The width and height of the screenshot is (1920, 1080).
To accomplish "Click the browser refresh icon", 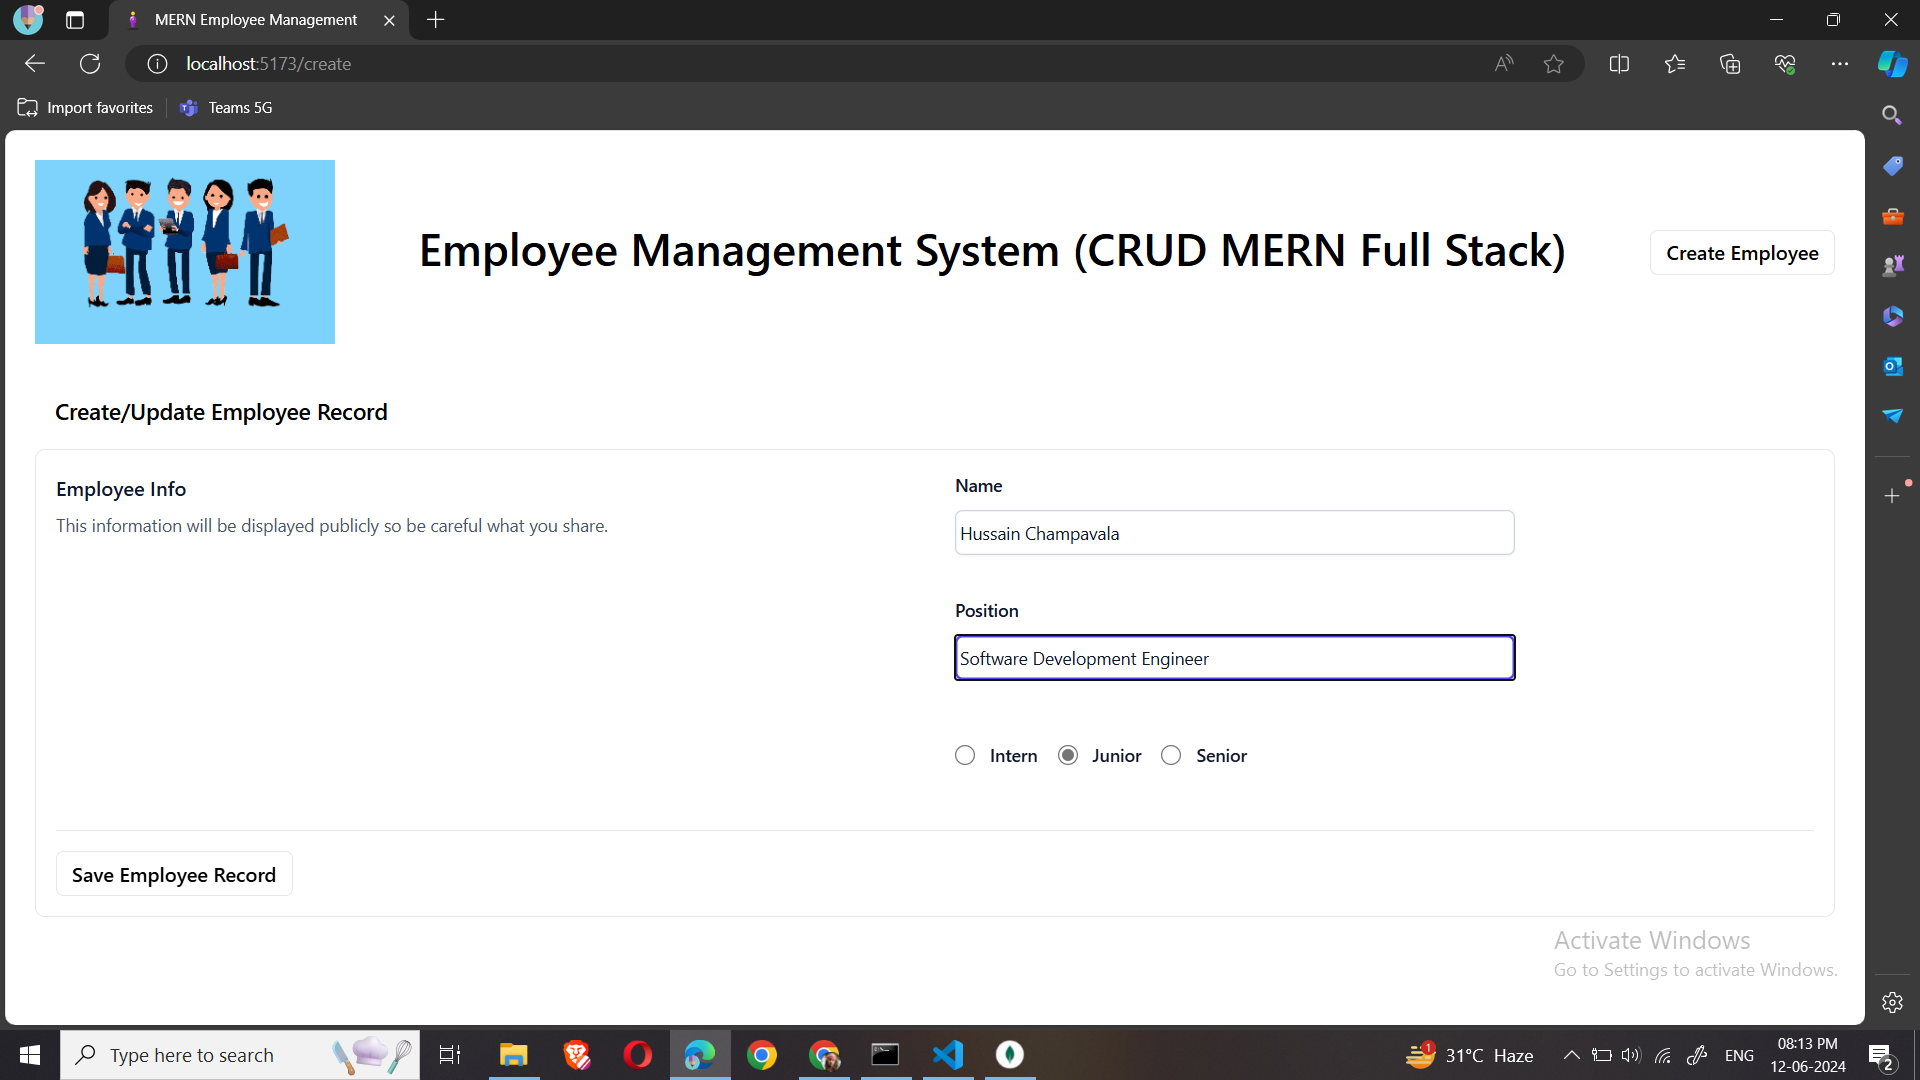I will [x=90, y=64].
